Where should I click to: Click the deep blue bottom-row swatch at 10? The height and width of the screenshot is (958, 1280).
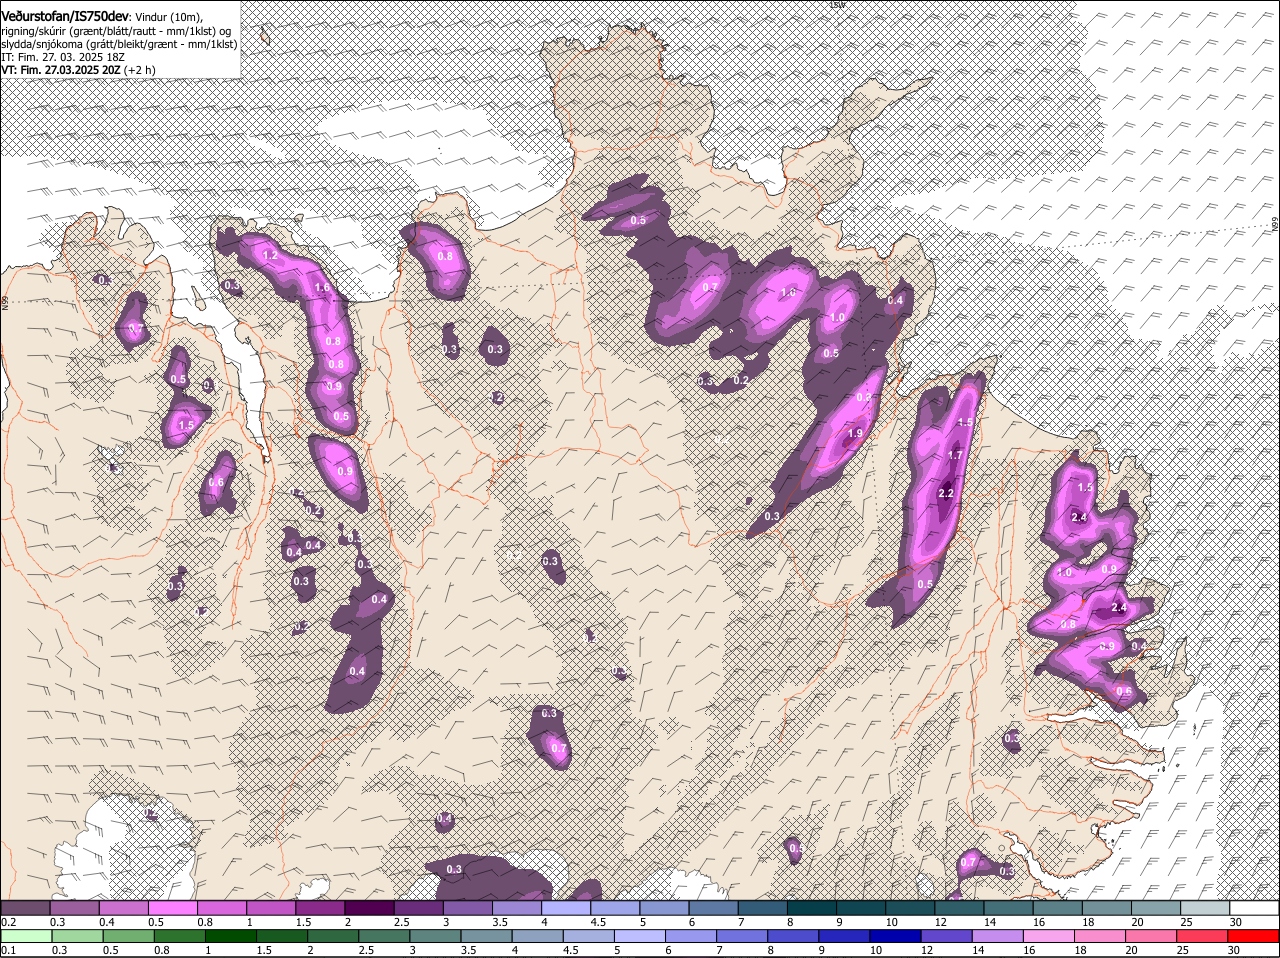tap(894, 936)
